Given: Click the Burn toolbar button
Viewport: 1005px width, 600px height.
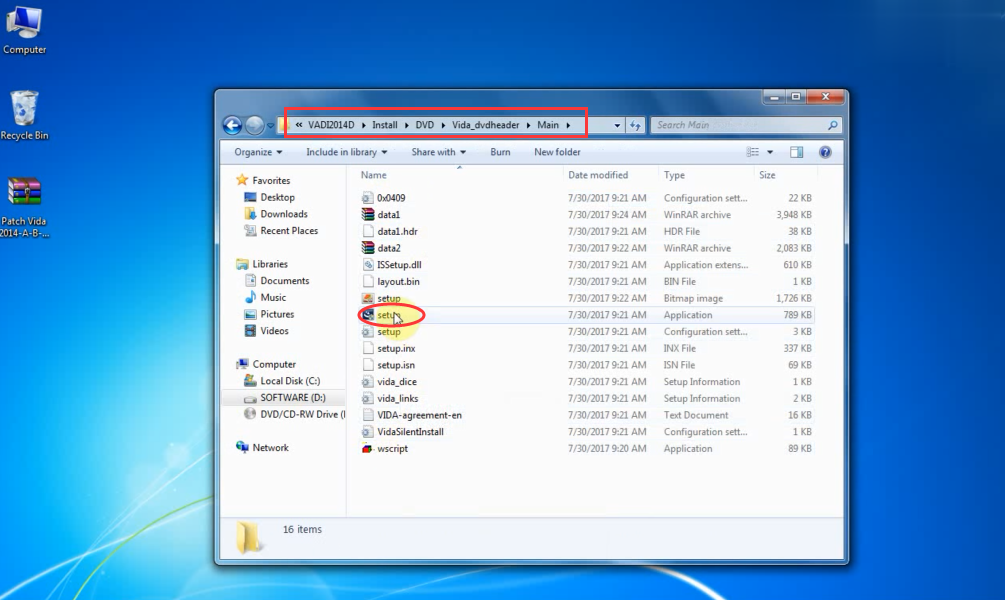Looking at the screenshot, I should pos(500,152).
